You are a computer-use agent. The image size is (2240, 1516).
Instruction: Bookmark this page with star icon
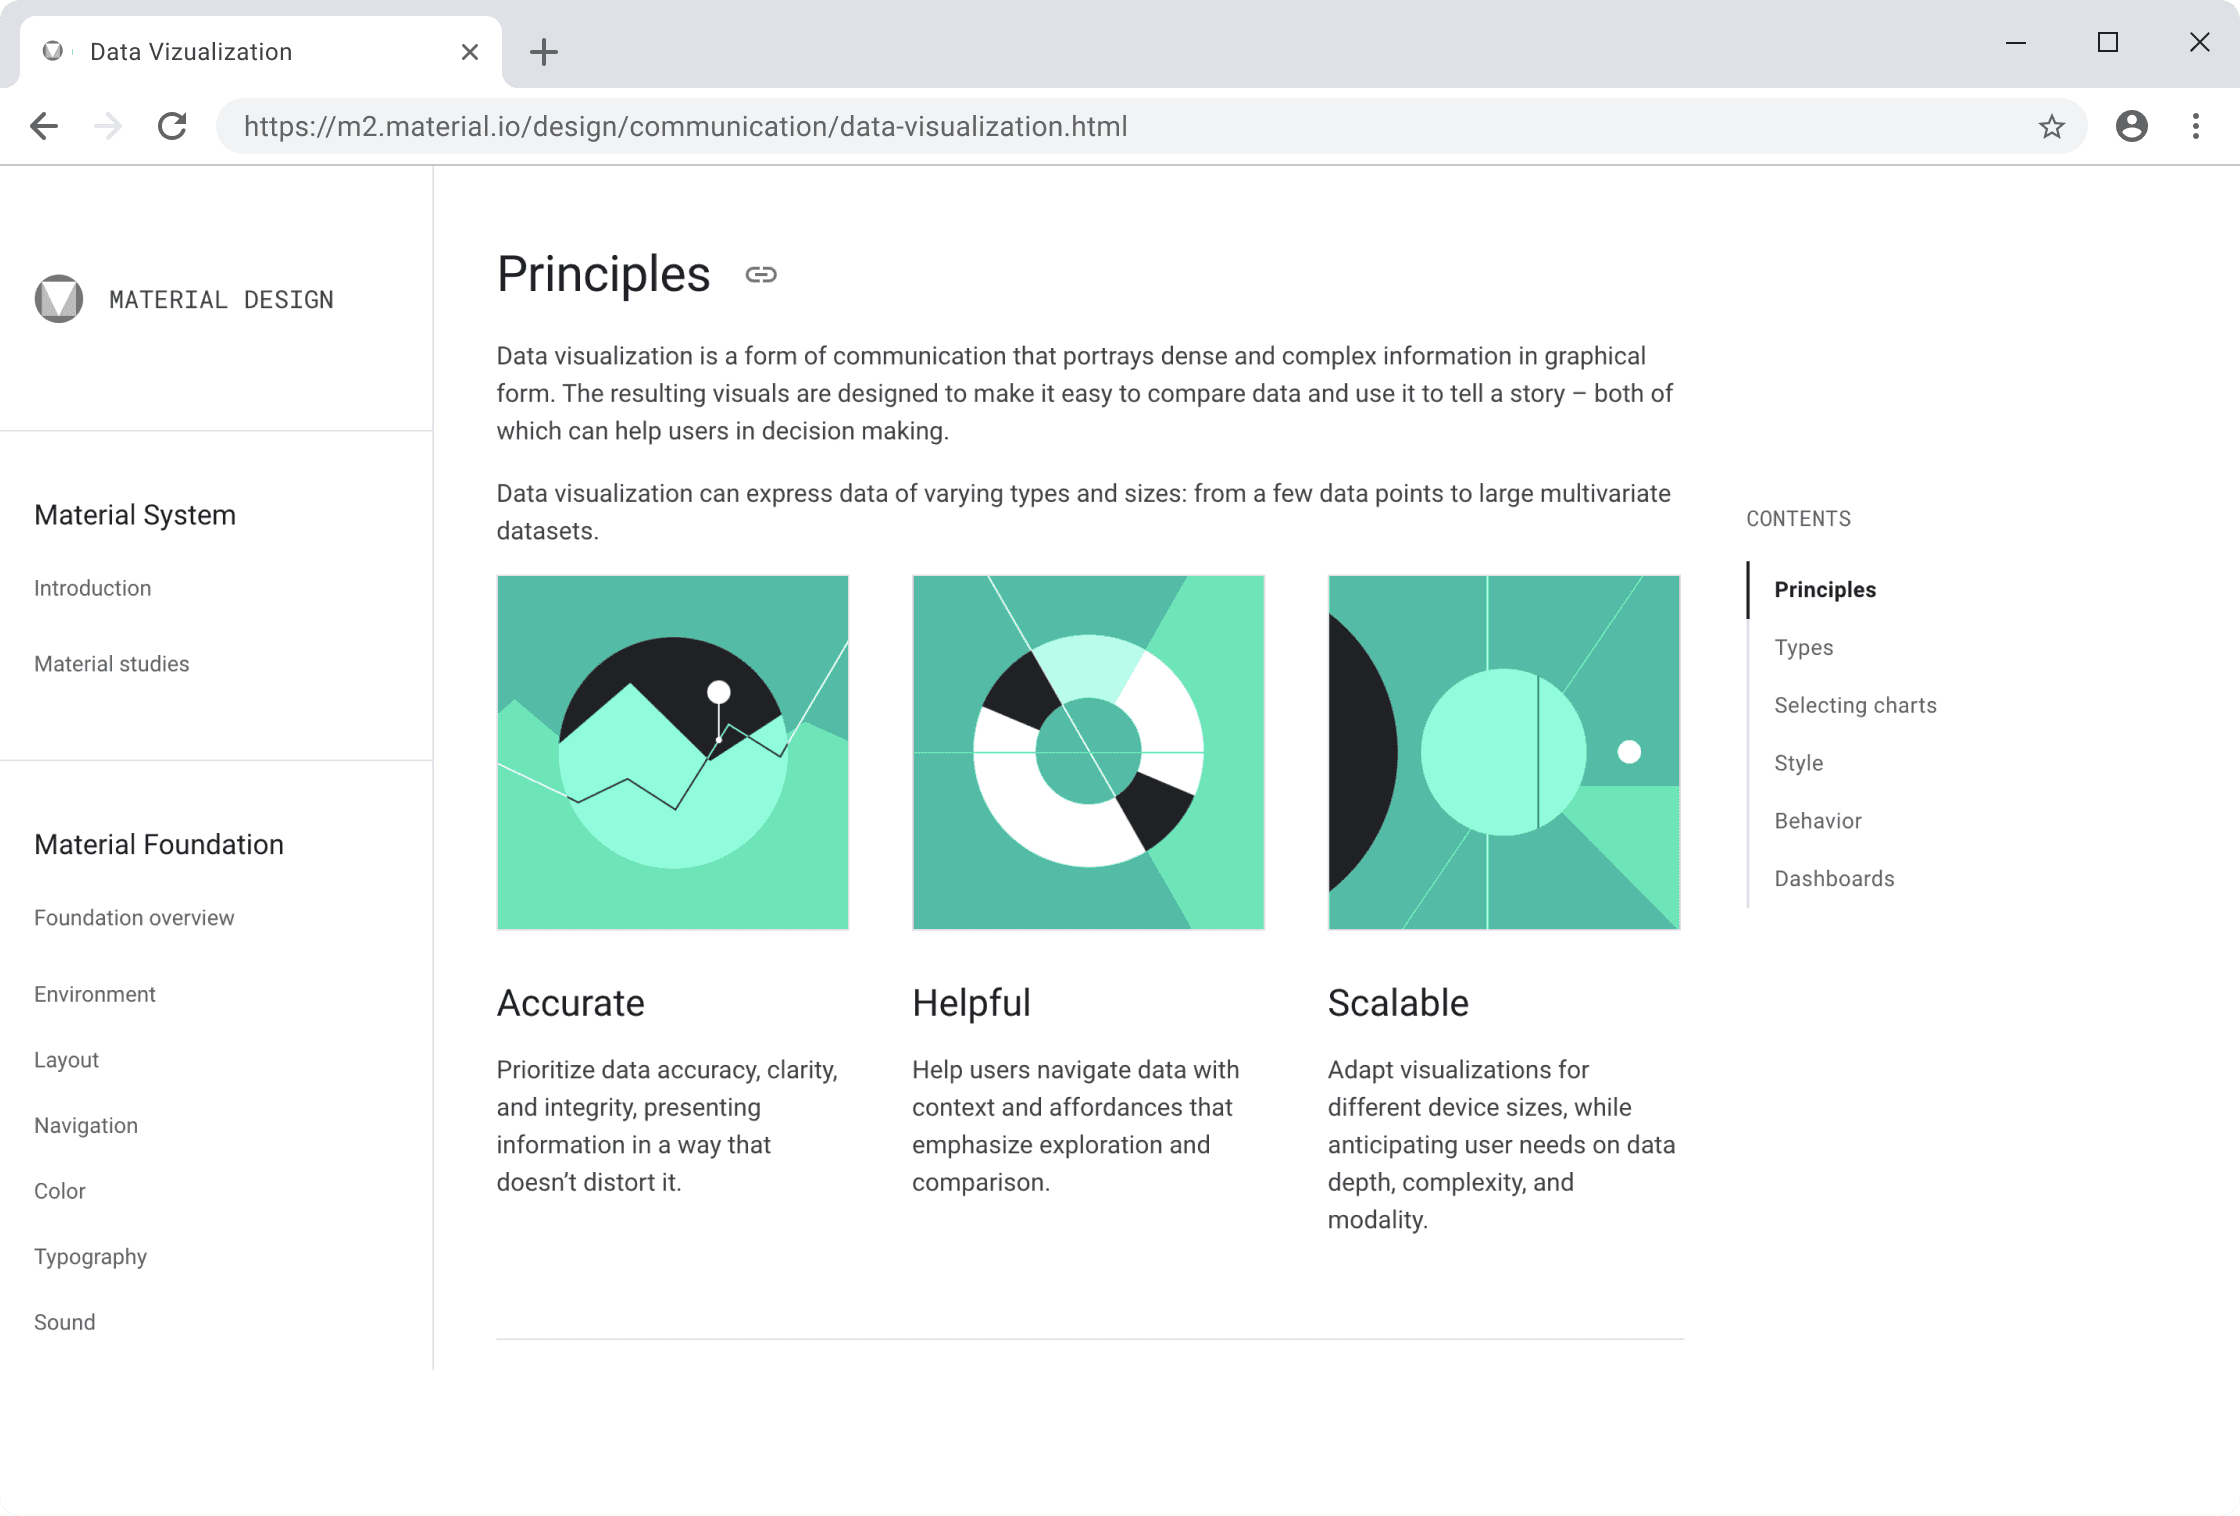click(2051, 126)
